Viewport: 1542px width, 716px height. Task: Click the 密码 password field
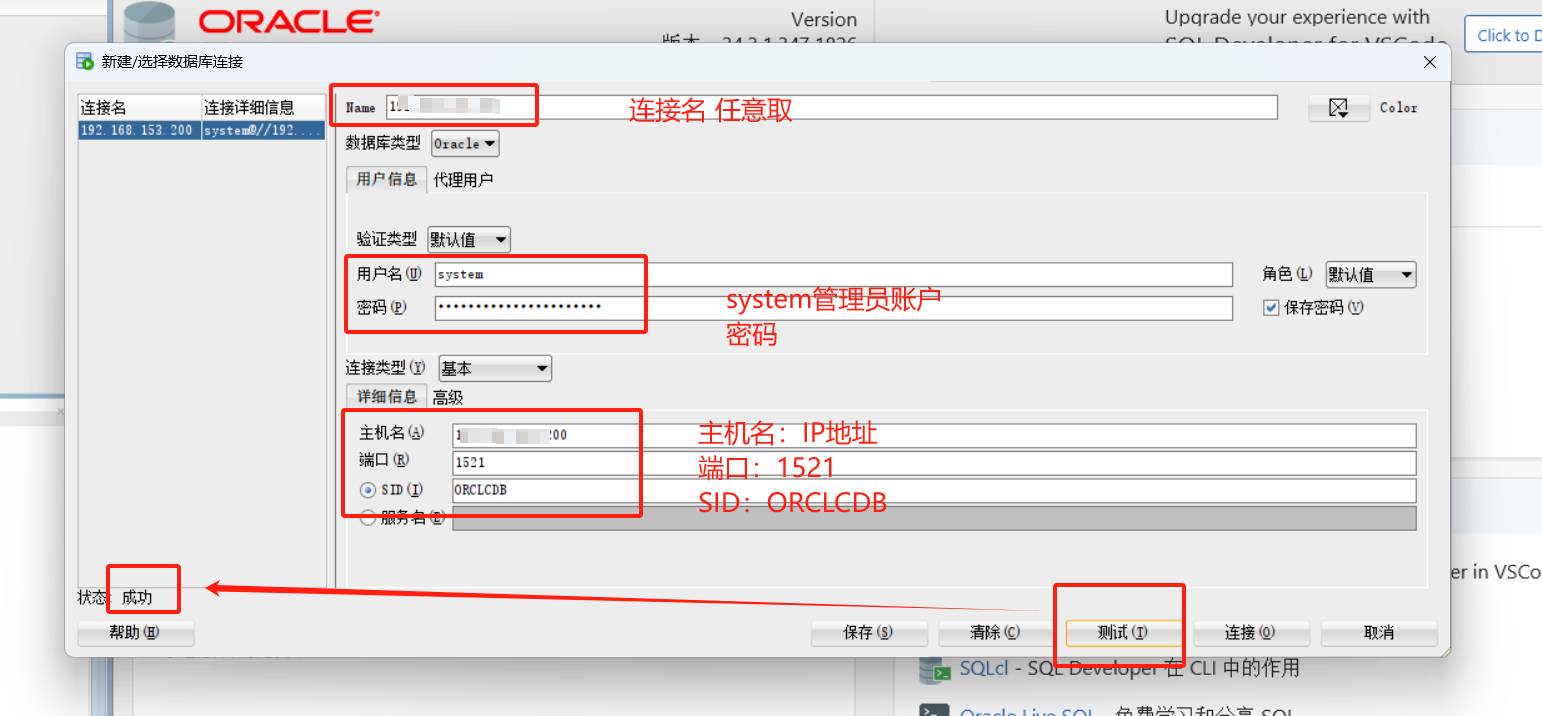click(x=833, y=308)
